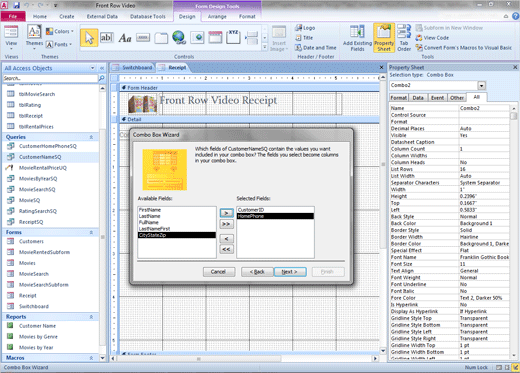Pick the Text Box control

click(107, 38)
